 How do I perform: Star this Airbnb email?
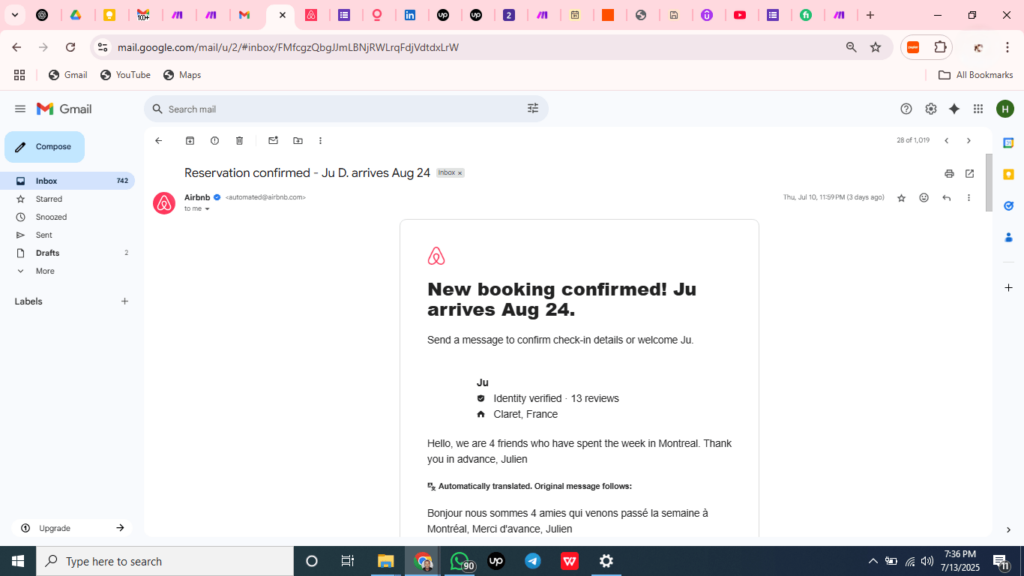coord(901,198)
